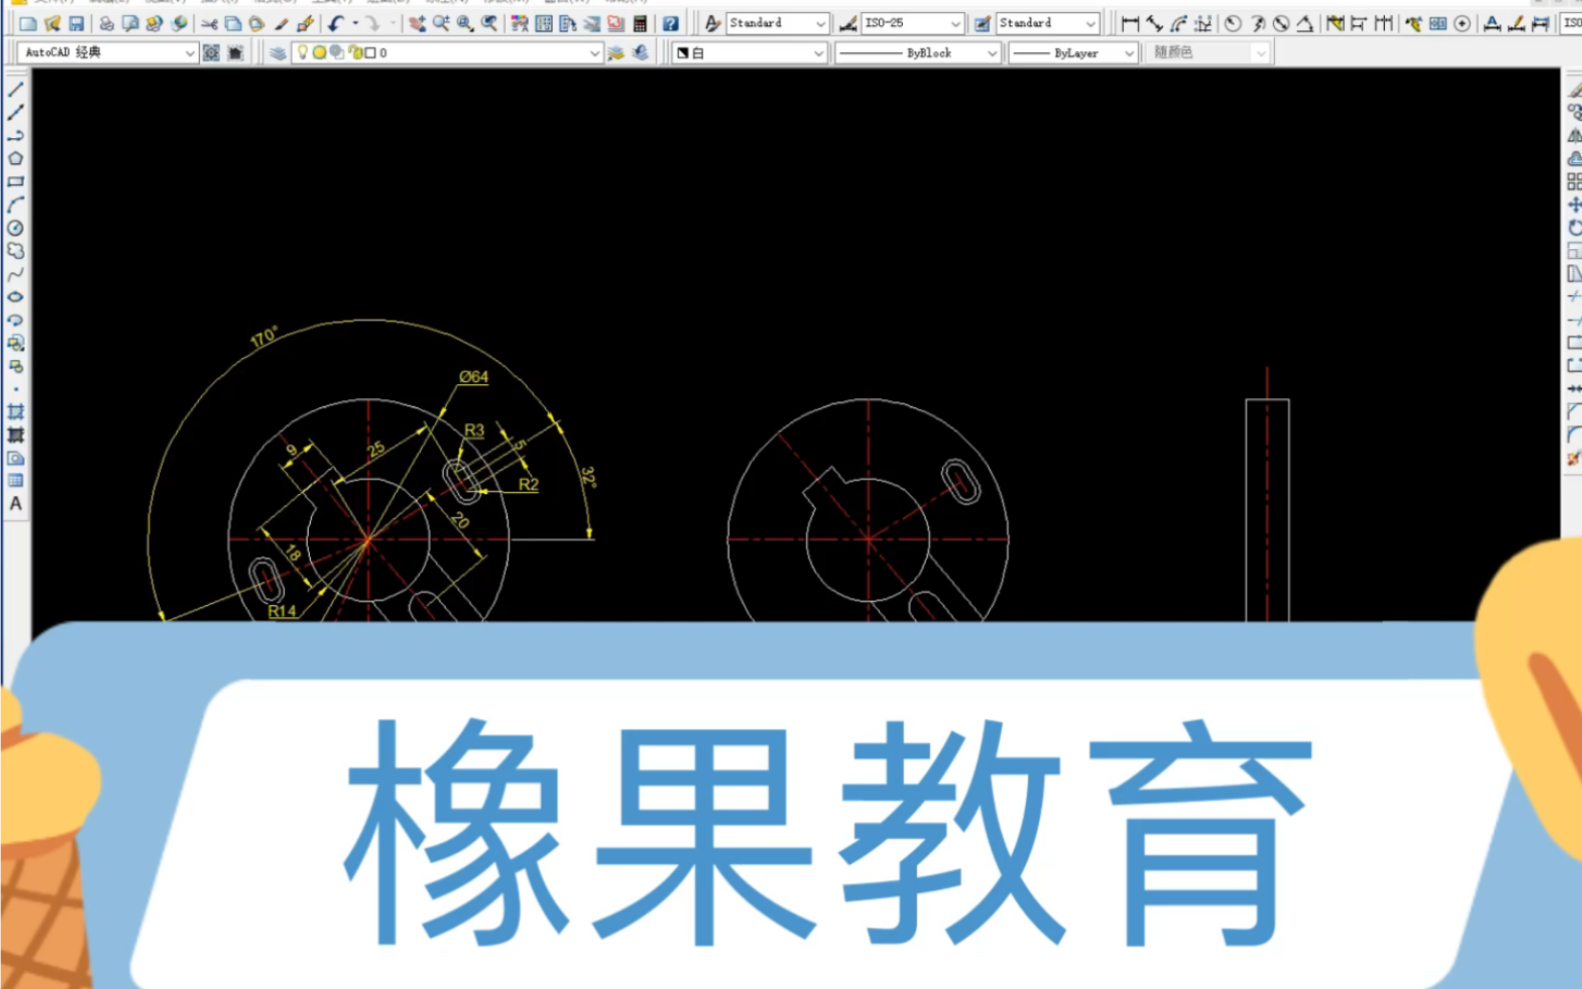
Task: Click the Radius dimension tool
Action: tap(1233, 23)
